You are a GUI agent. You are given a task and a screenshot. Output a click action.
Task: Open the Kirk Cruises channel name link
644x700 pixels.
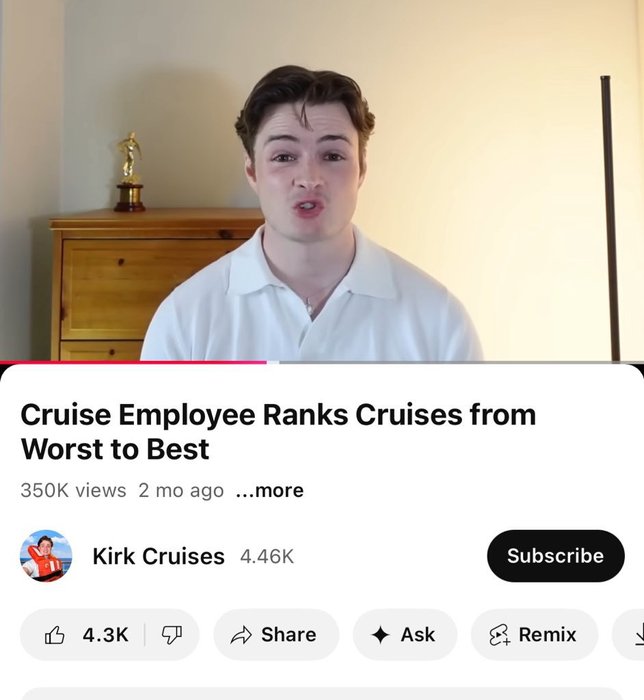(158, 556)
